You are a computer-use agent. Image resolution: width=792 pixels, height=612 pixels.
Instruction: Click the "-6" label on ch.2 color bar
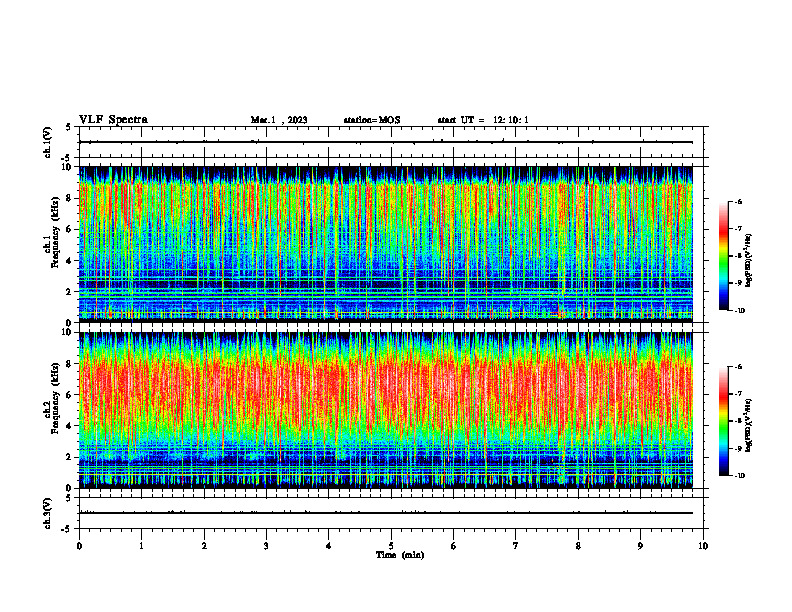[738, 367]
